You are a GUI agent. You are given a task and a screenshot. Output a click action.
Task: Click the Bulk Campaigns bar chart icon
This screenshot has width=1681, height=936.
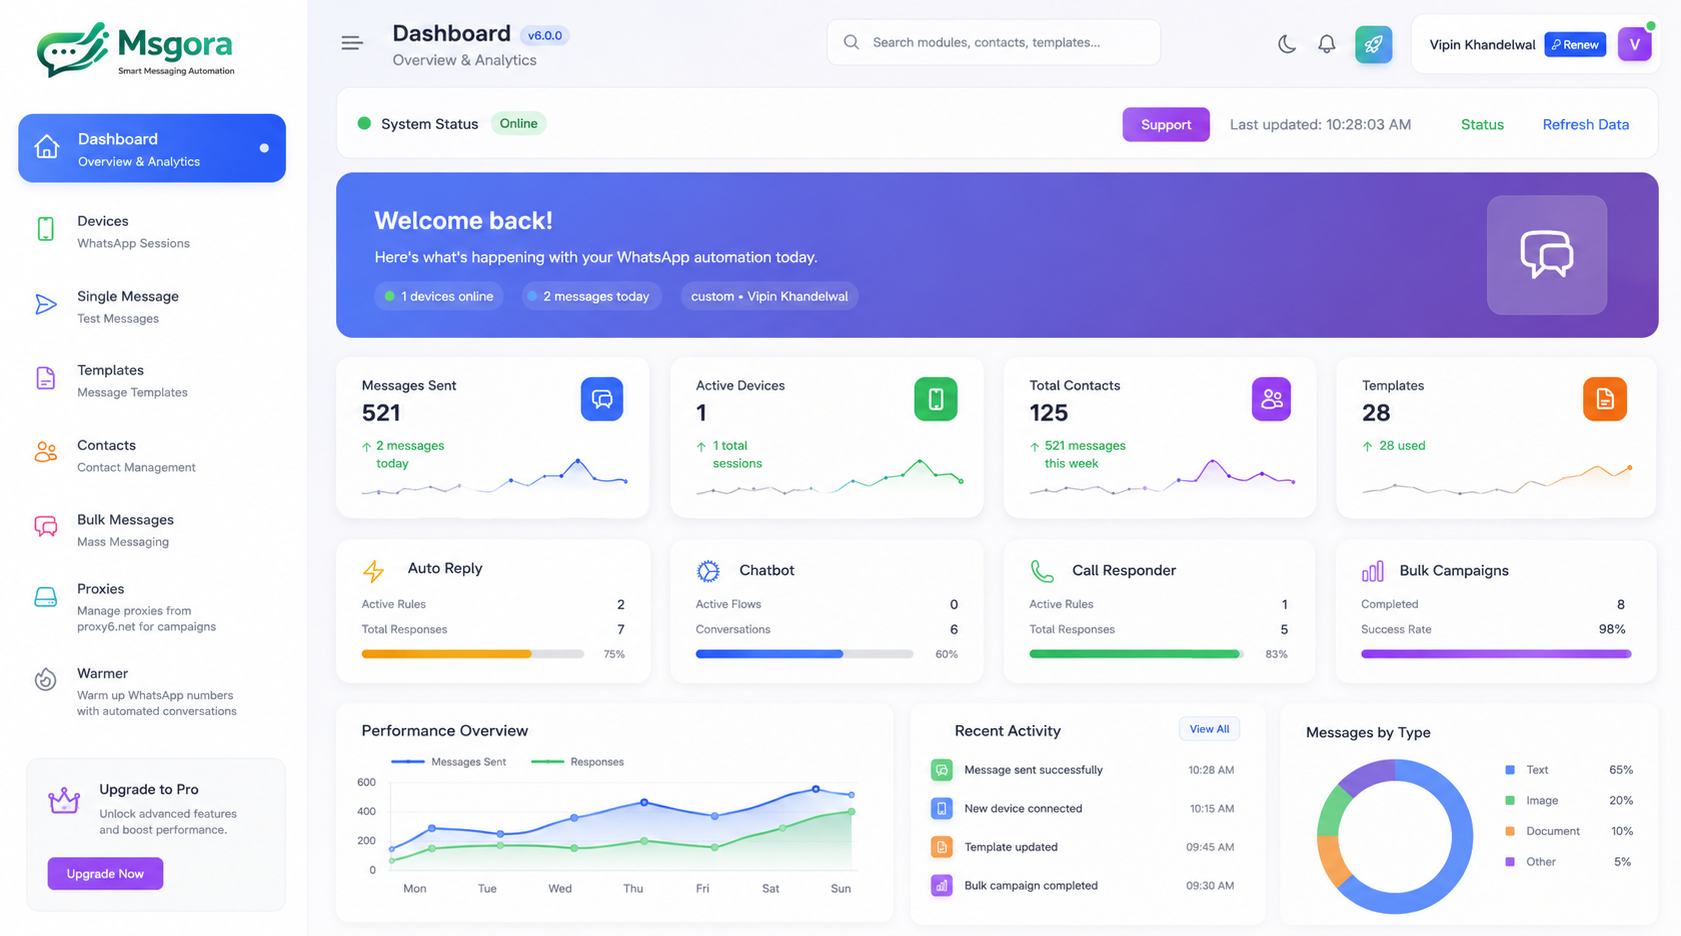(x=1373, y=571)
